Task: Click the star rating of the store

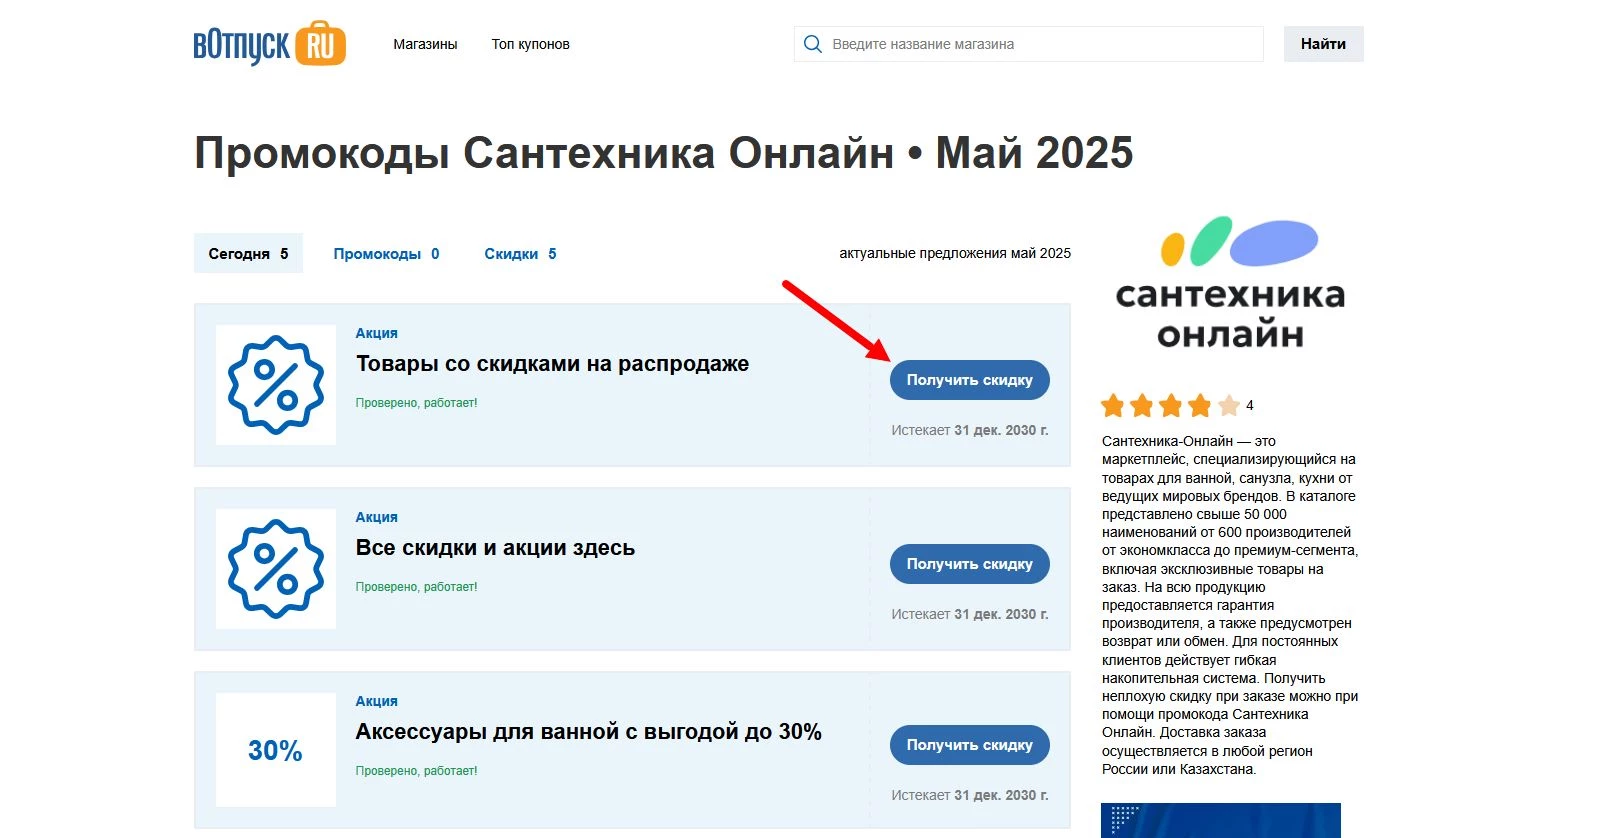Action: (x=1170, y=405)
